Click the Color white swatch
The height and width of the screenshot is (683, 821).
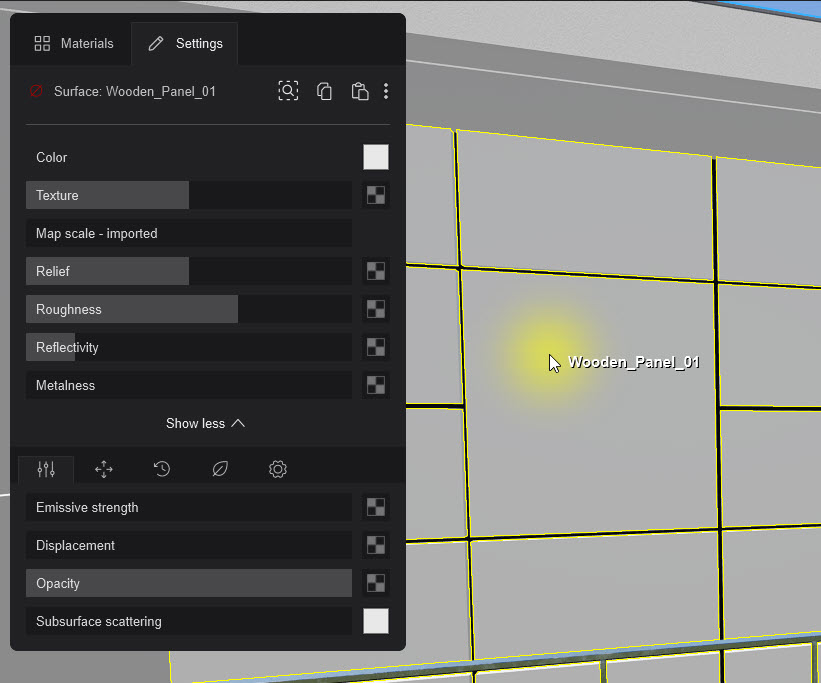tap(375, 157)
